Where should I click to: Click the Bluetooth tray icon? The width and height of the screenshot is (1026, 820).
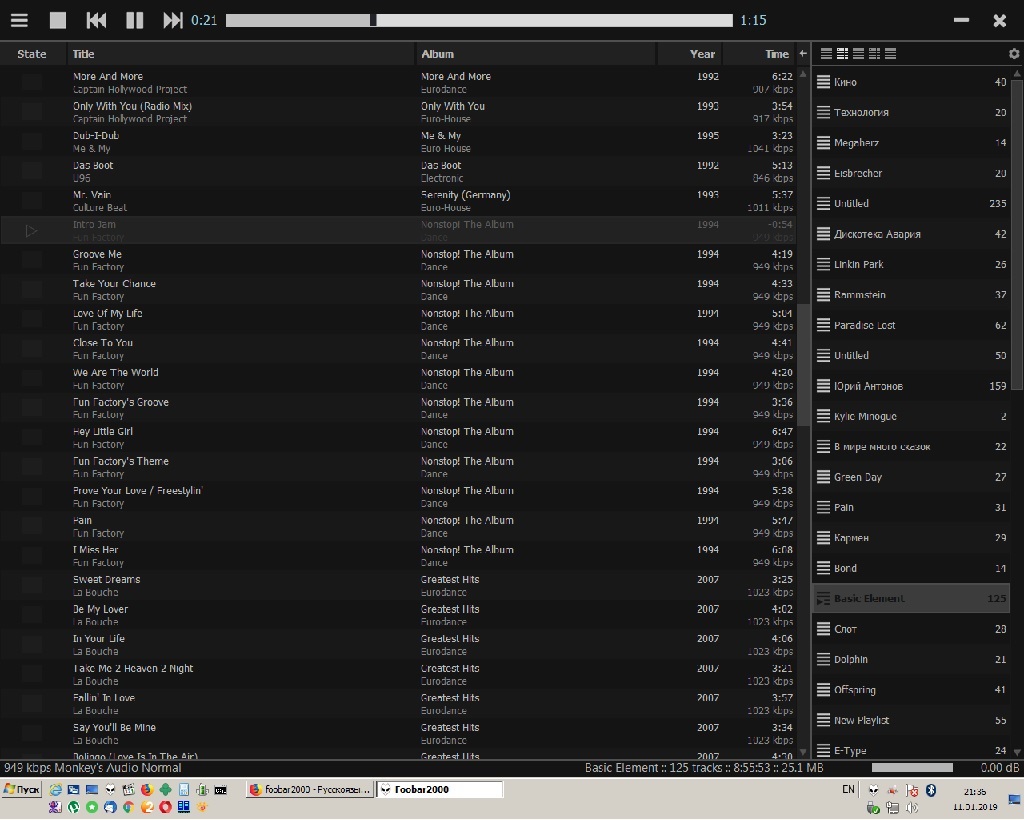click(x=930, y=790)
